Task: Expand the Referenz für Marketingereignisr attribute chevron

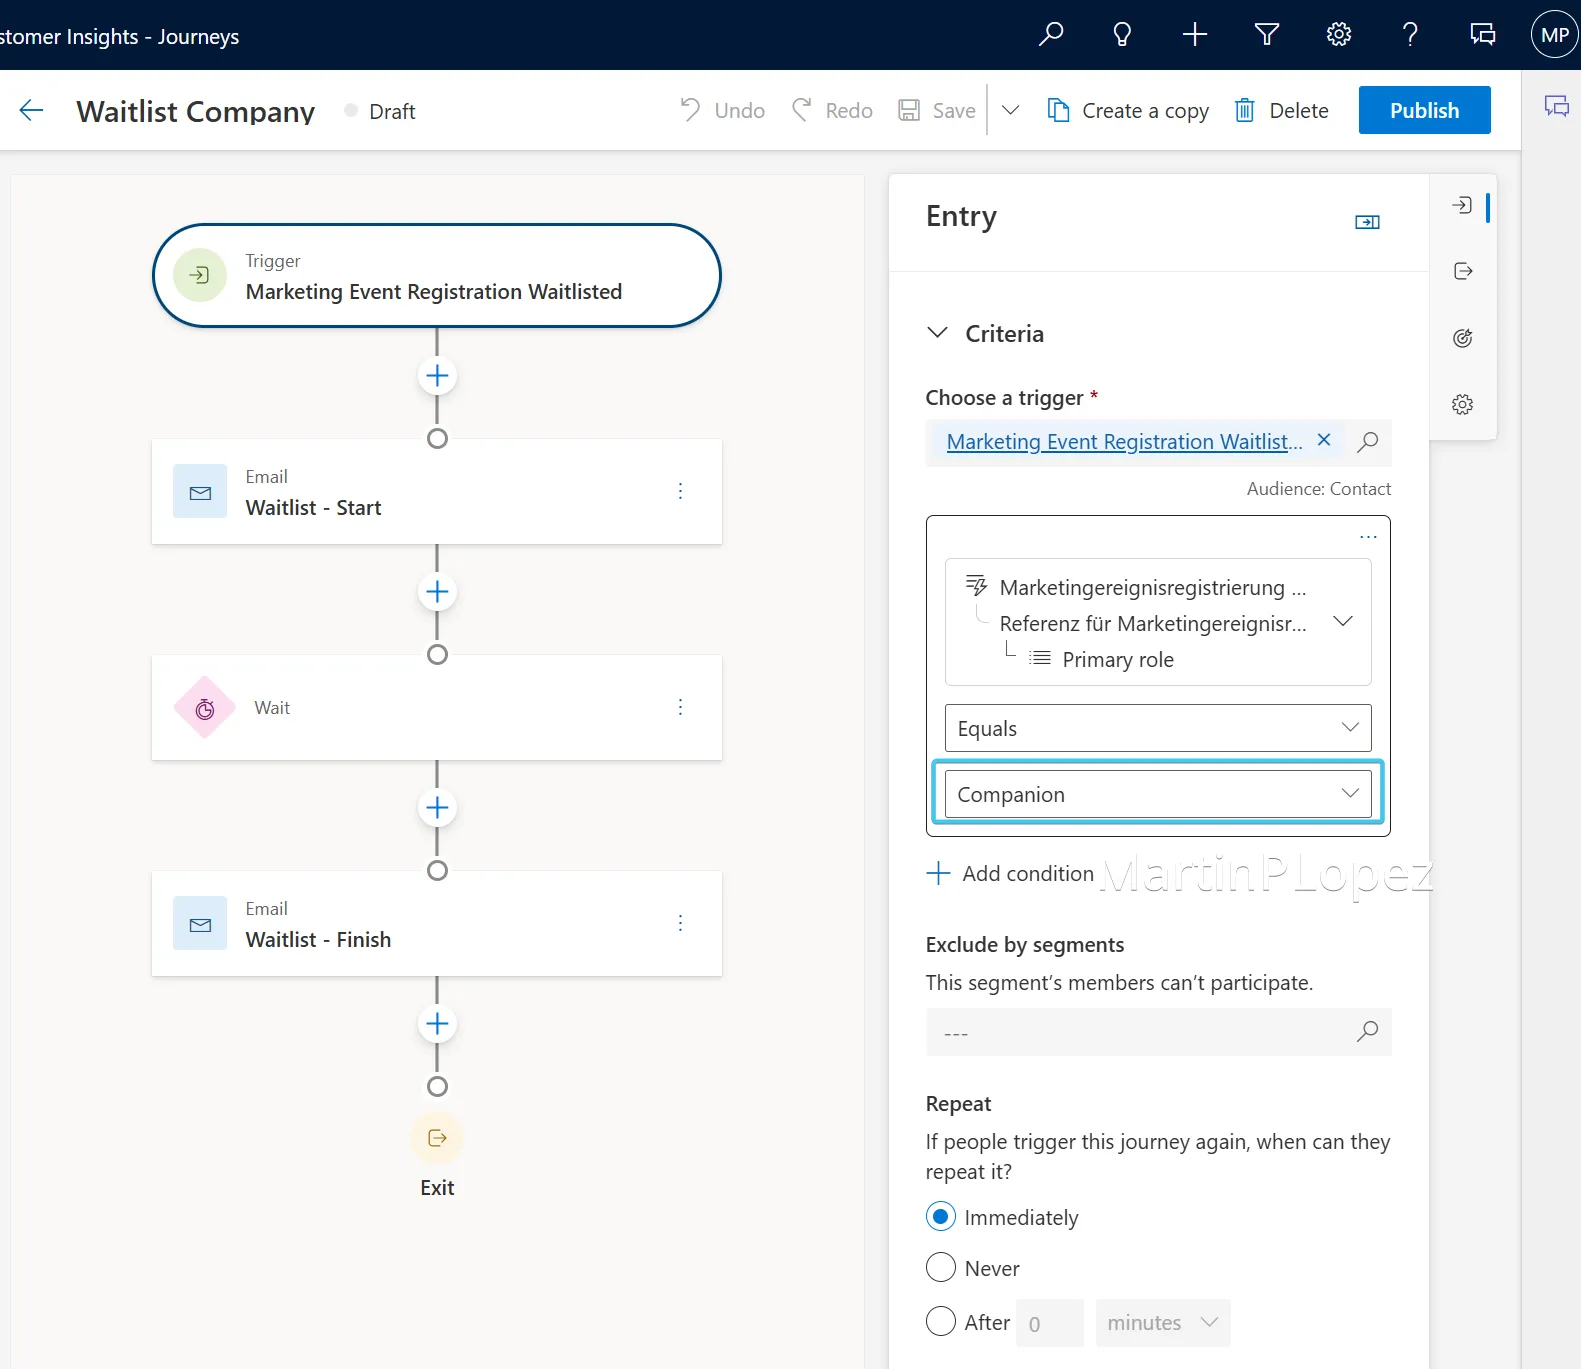Action: 1343,622
